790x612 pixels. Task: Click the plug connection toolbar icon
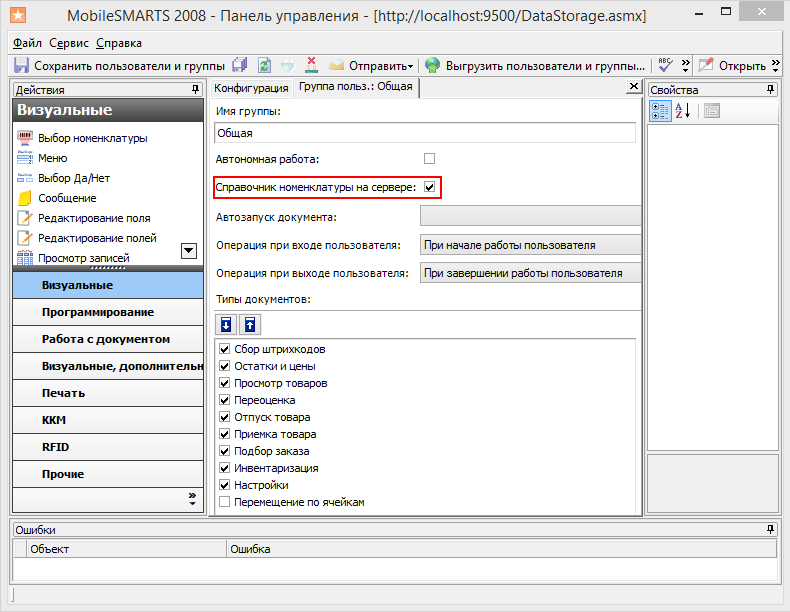287,65
